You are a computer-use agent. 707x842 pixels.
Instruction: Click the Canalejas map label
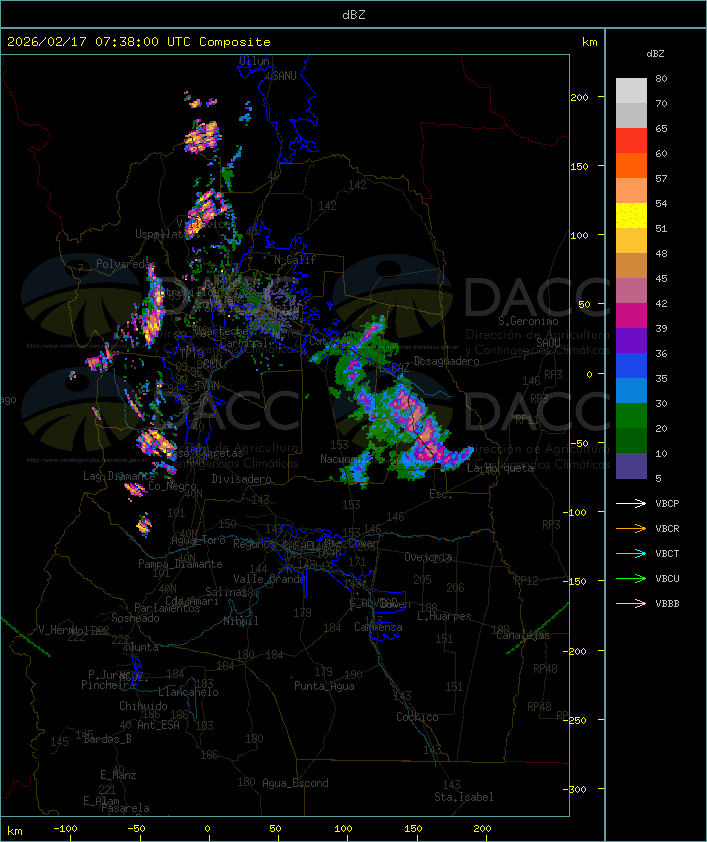(x=523, y=635)
